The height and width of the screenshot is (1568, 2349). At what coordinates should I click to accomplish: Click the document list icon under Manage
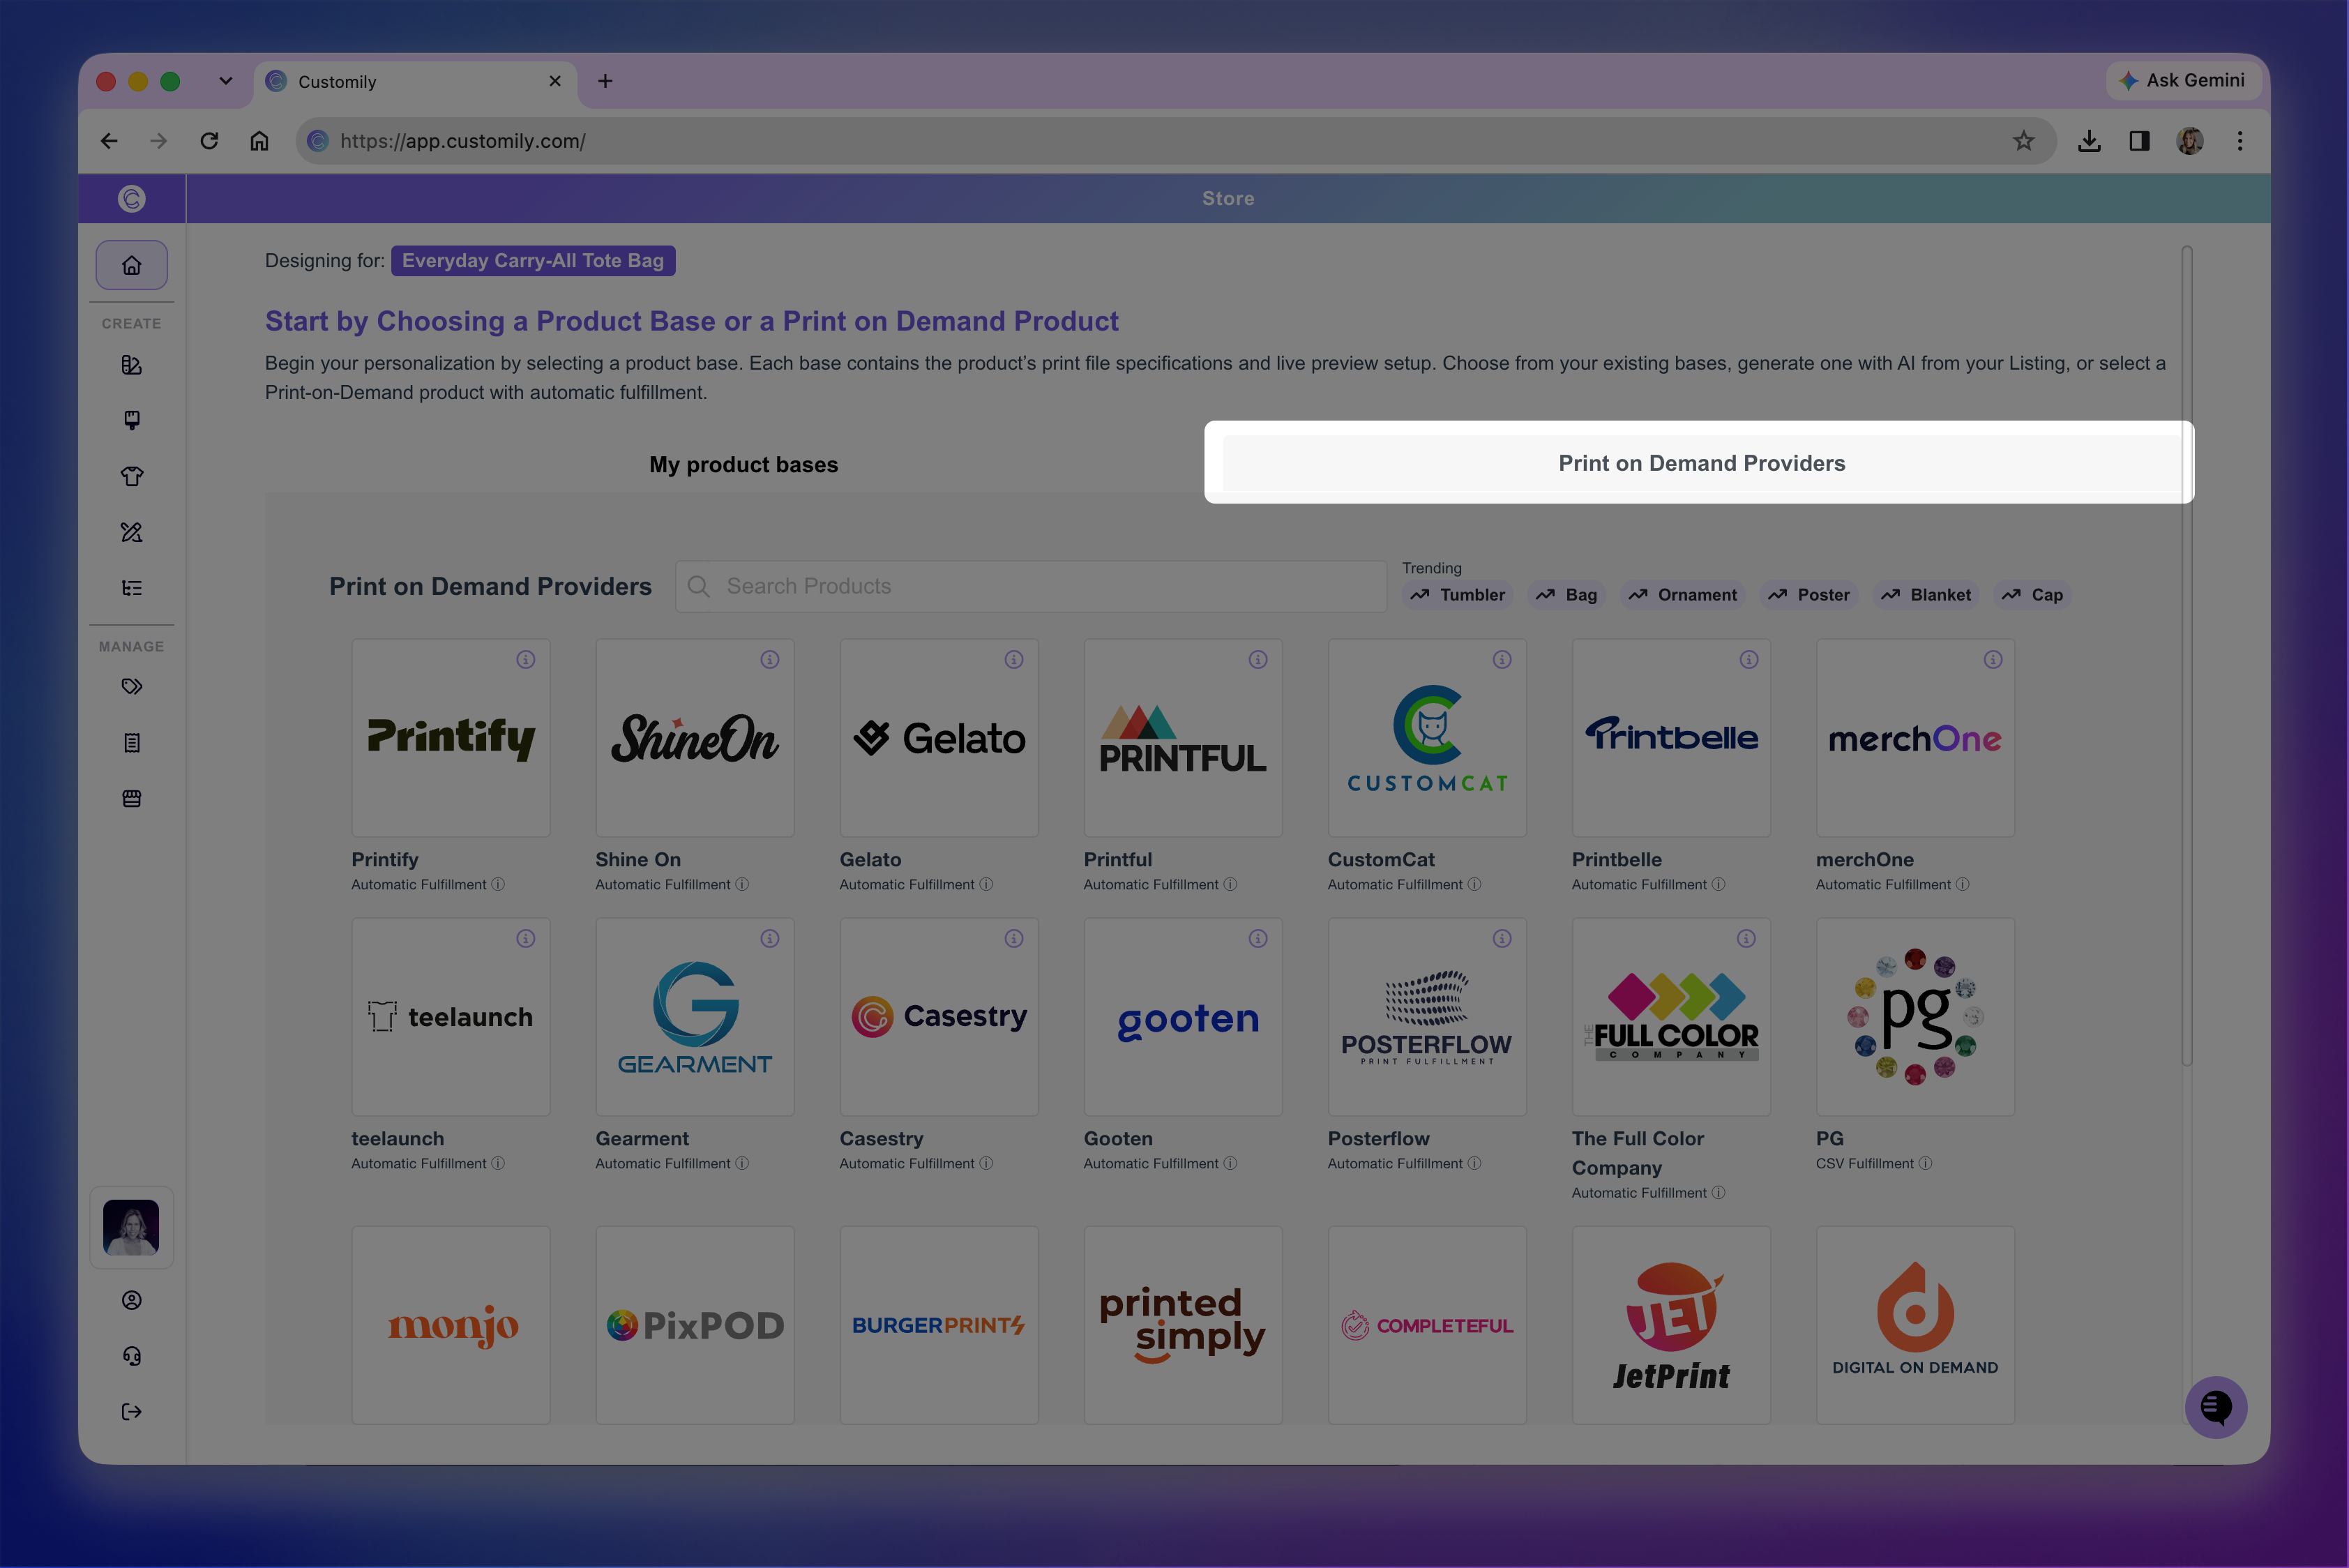pos(131,742)
